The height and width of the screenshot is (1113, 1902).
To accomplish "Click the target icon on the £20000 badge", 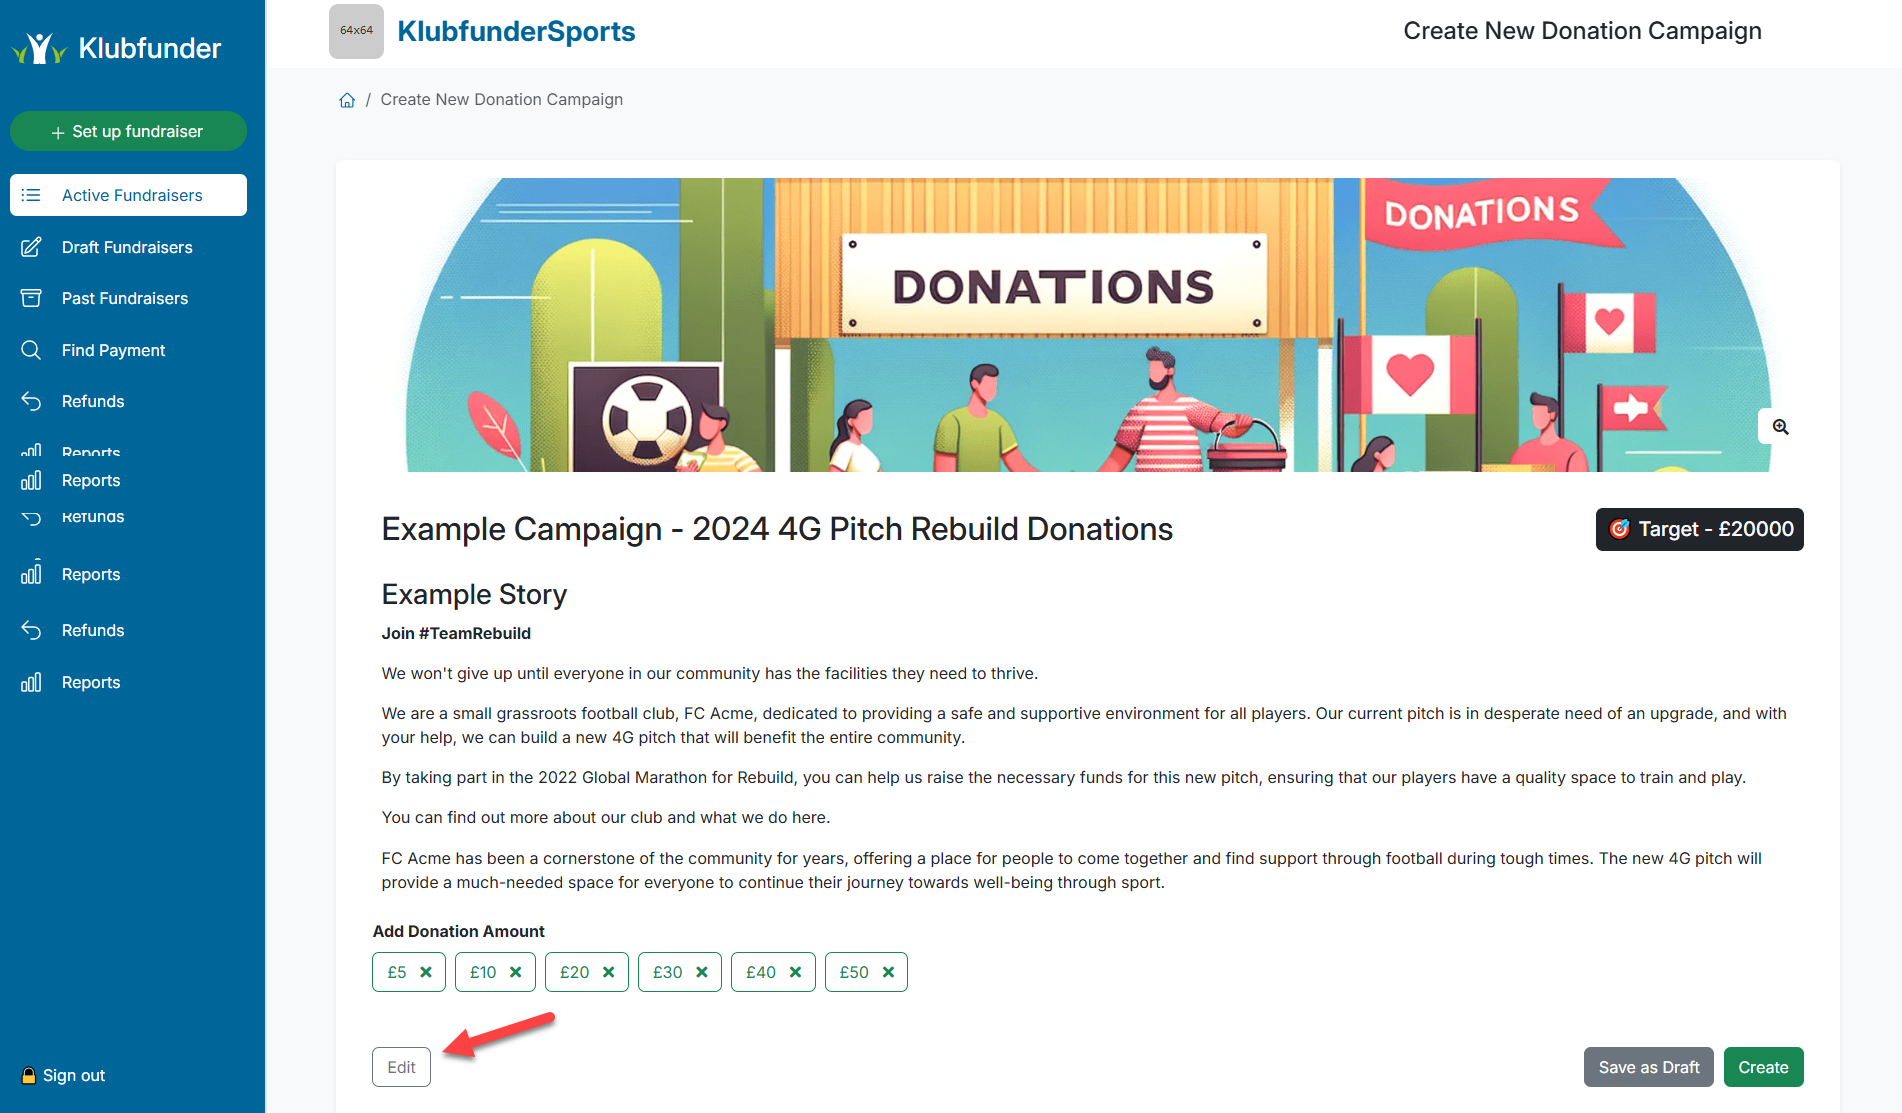I will (x=1622, y=529).
